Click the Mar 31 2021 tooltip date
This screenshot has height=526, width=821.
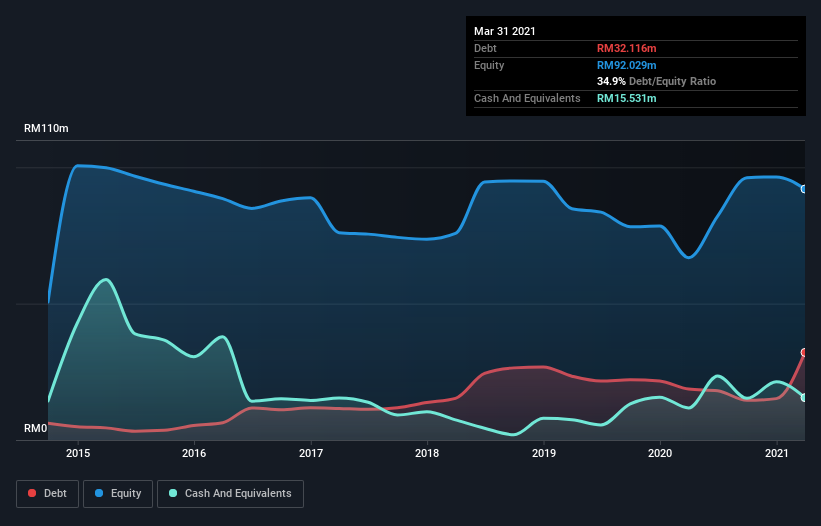pos(505,31)
